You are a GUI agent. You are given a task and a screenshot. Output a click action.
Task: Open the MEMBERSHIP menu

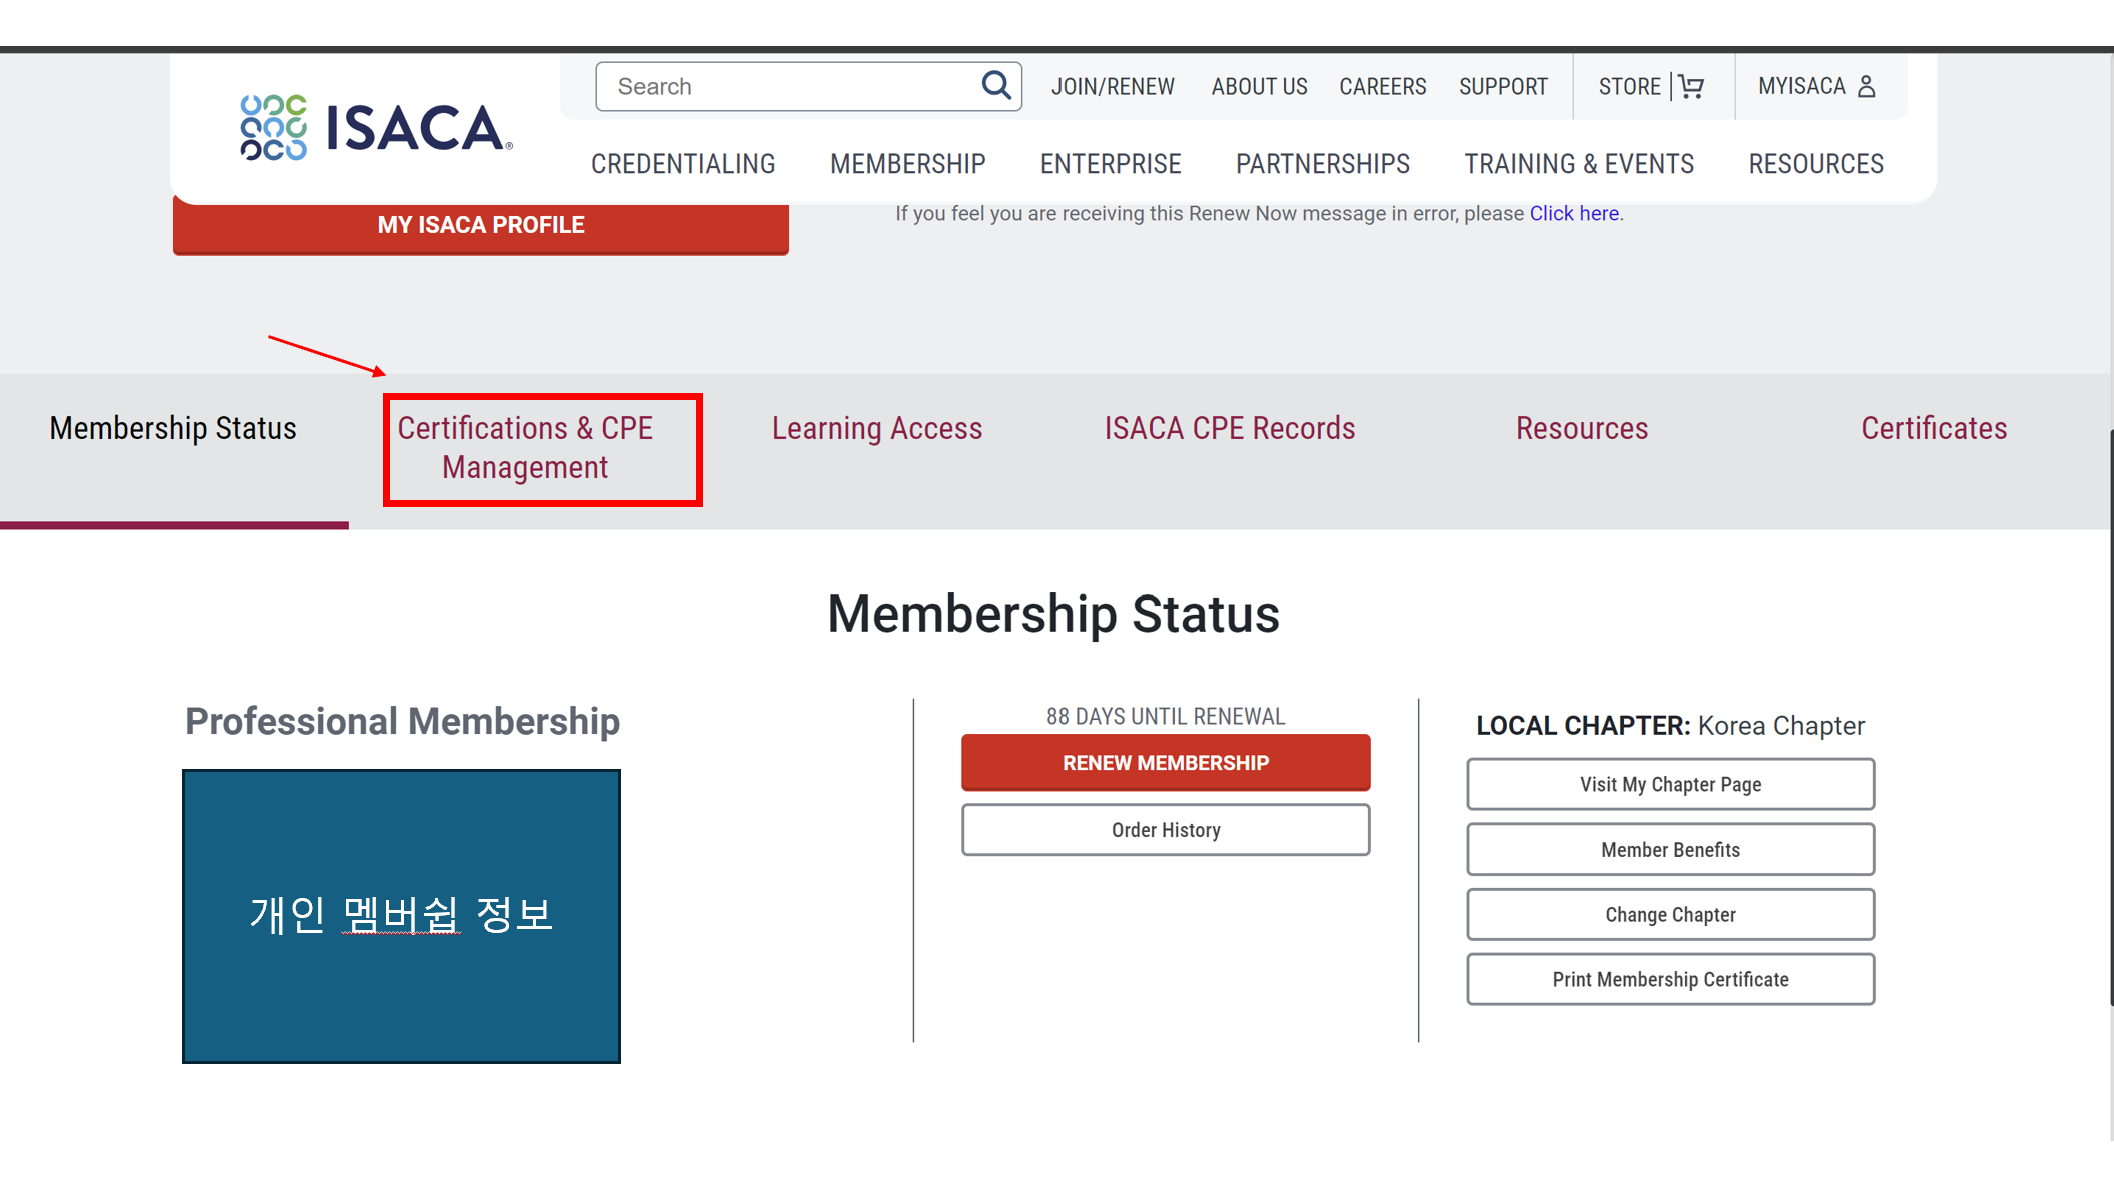coord(907,164)
